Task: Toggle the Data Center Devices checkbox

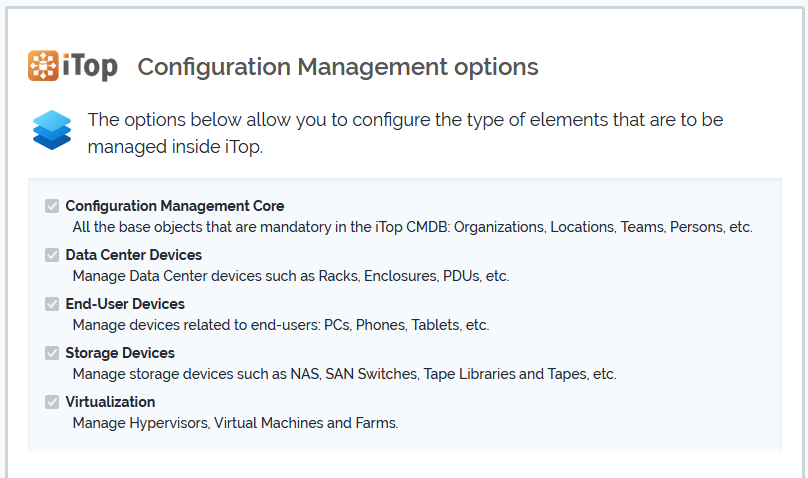Action: [x=52, y=255]
